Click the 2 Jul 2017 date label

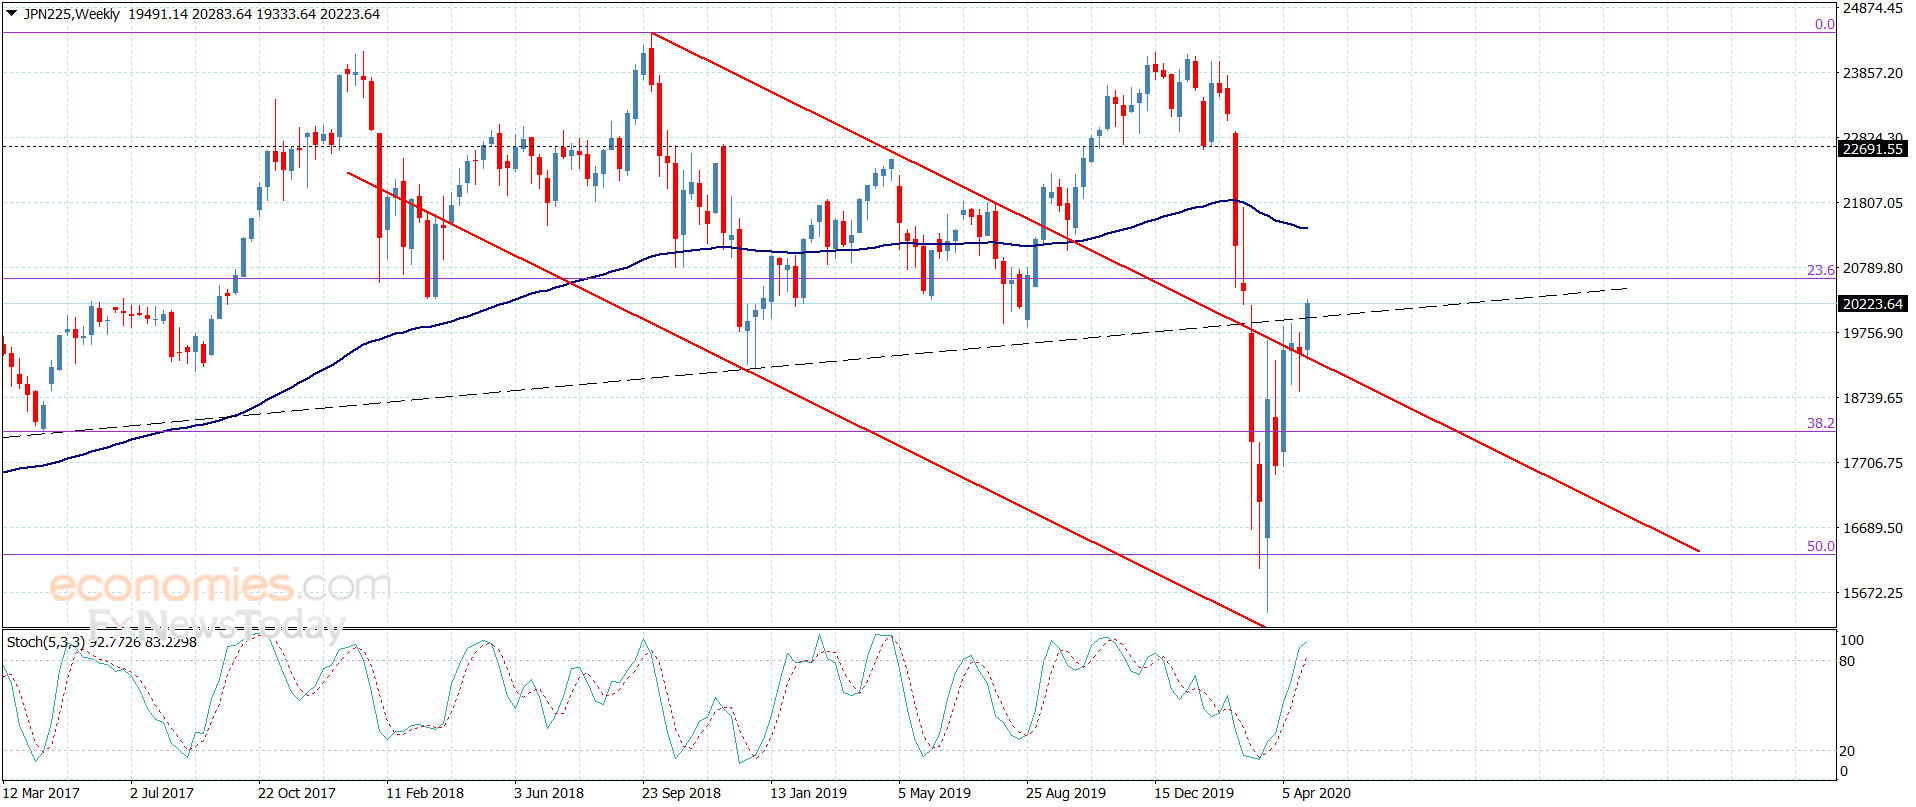coord(162,793)
